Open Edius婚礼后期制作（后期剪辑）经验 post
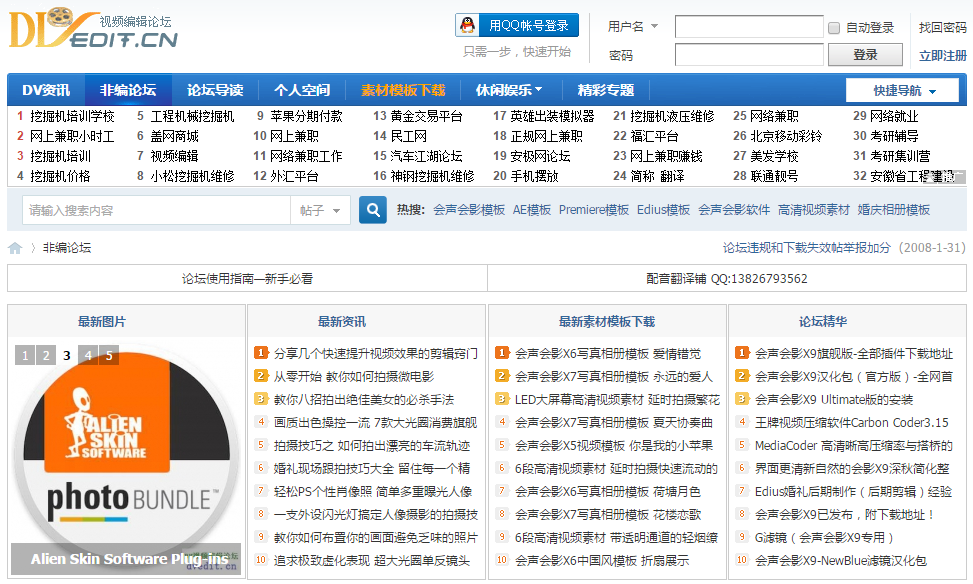Image resolution: width=973 pixels, height=584 pixels. pyautogui.click(x=853, y=492)
